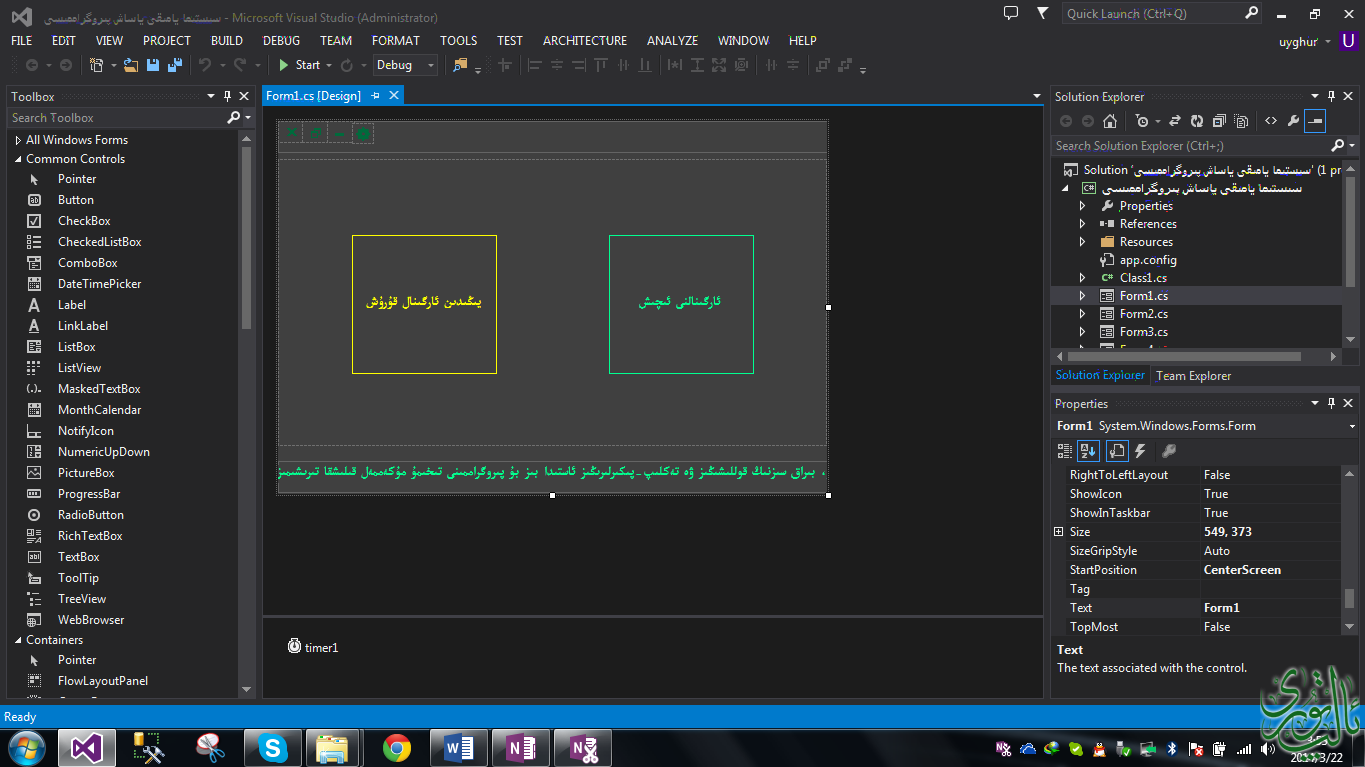Screen dimensions: 1365x767
Task: Expand the Size property node
Action: tap(1059, 532)
